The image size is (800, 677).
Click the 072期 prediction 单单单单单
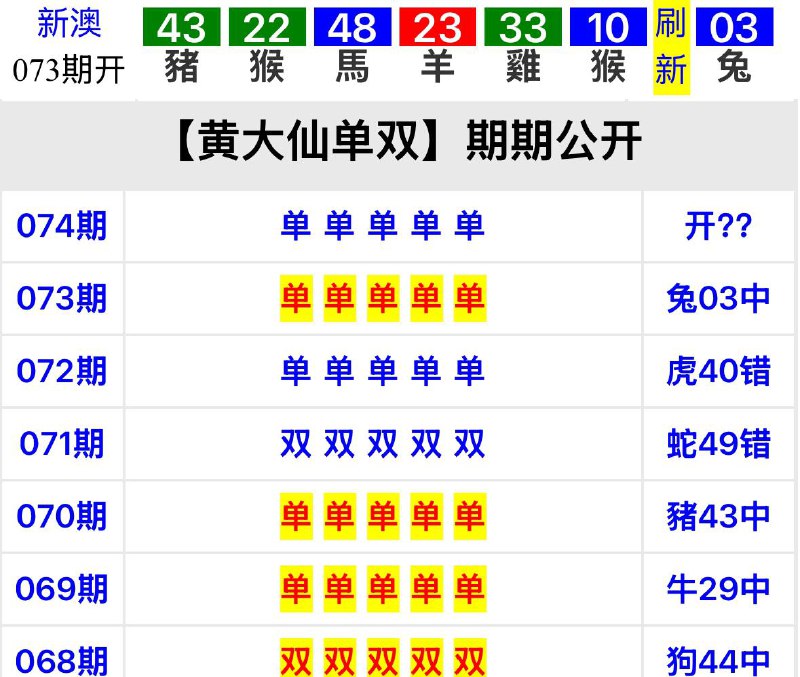coord(383,371)
